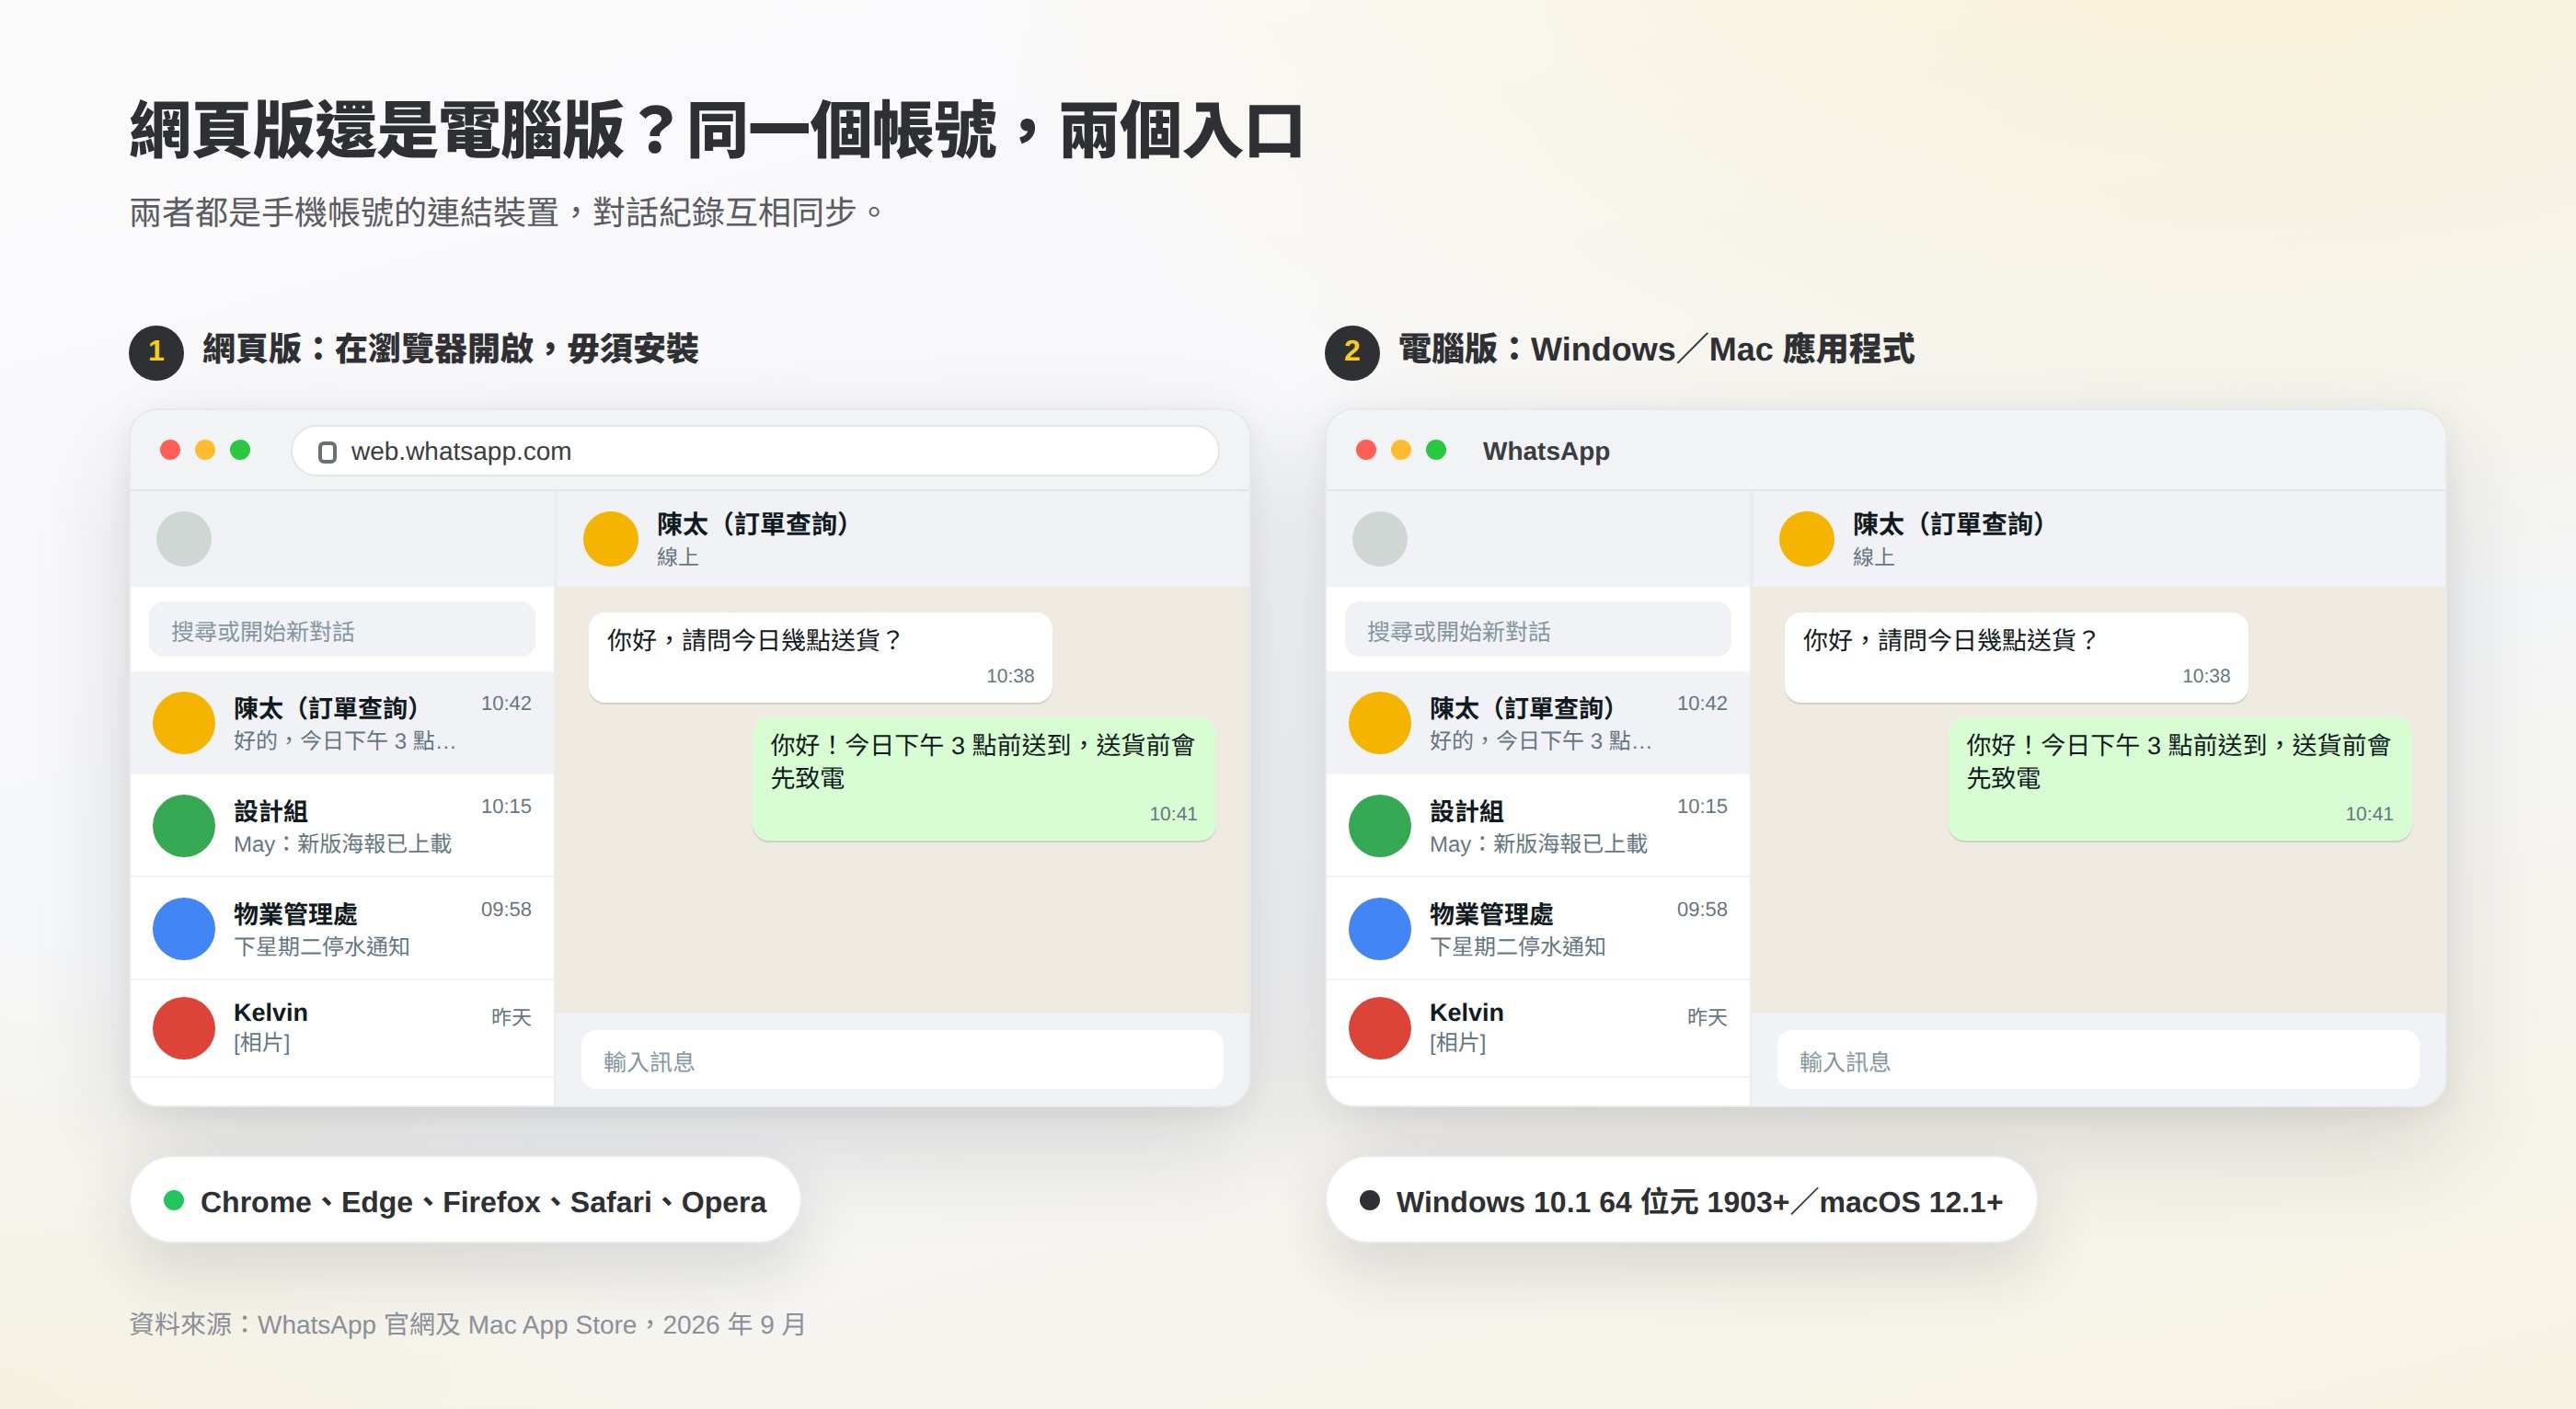Click blue 物業管理處 avatar in desktop app chat list
The image size is (2576, 1409).
1380,929
